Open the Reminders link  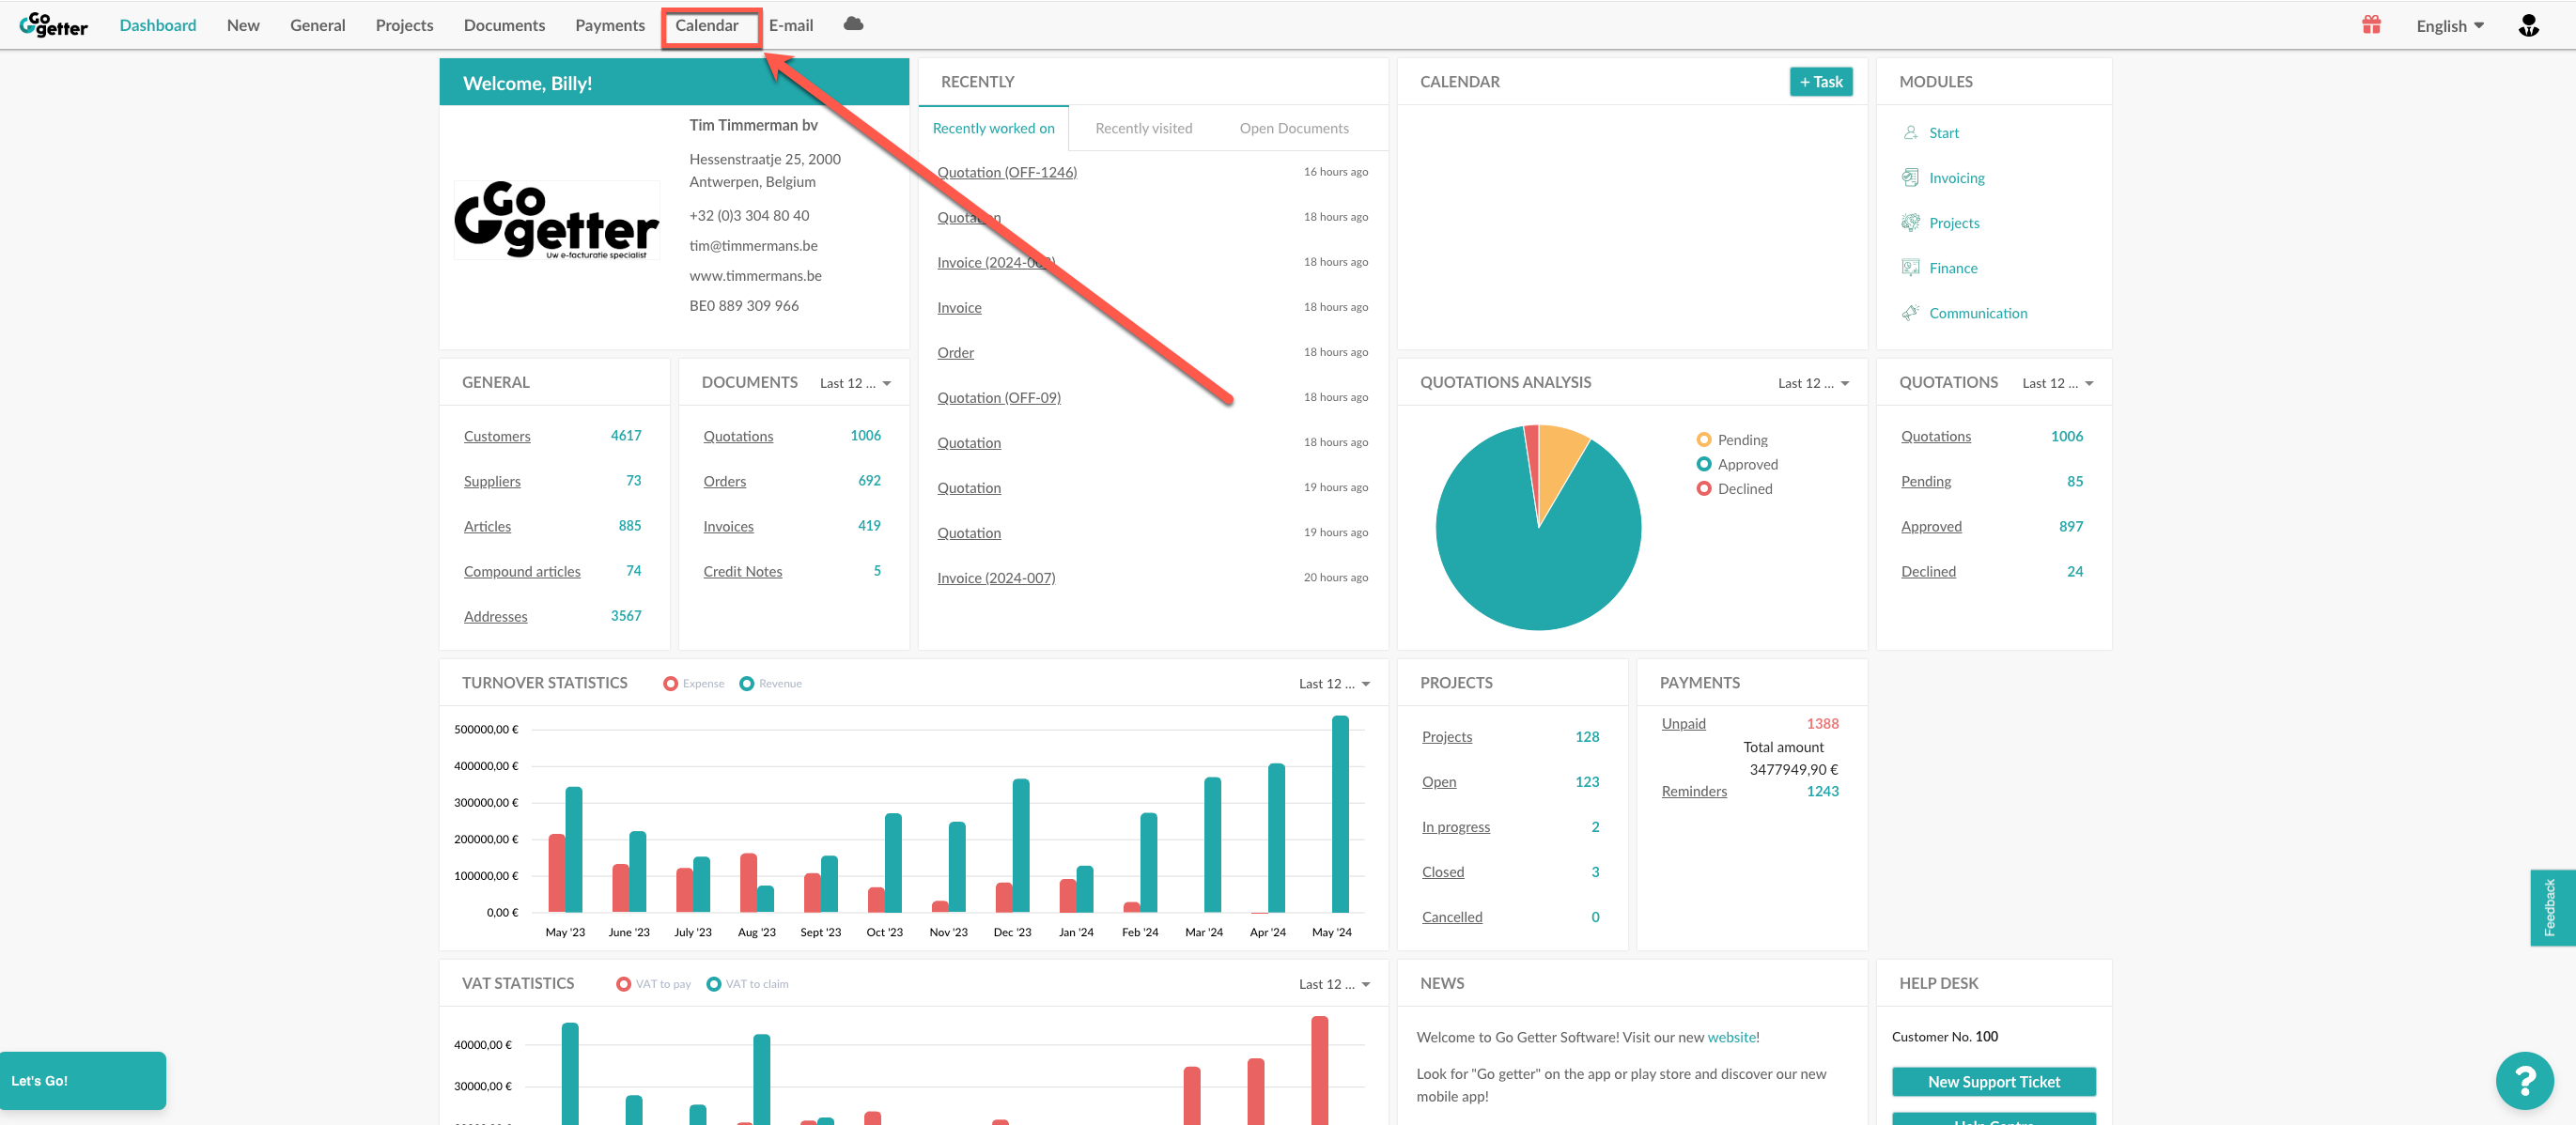click(x=1693, y=791)
